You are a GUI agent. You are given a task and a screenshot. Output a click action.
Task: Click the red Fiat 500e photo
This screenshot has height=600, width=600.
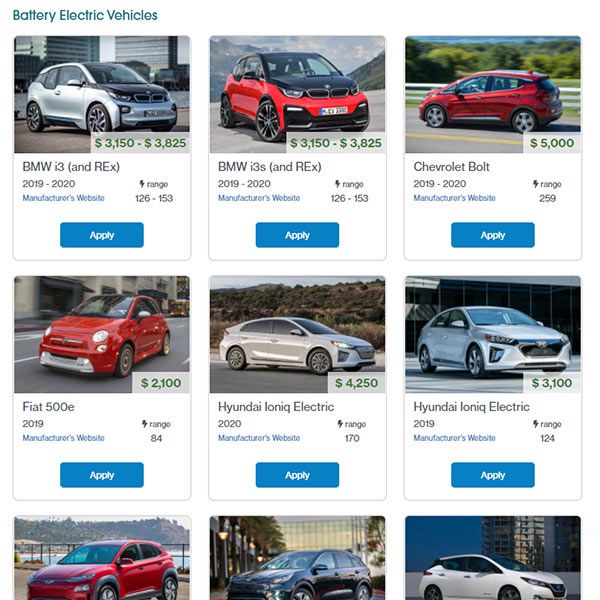point(102,334)
